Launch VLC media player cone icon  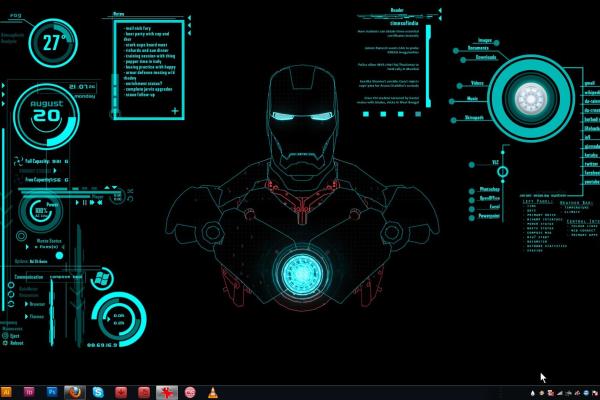213,391
